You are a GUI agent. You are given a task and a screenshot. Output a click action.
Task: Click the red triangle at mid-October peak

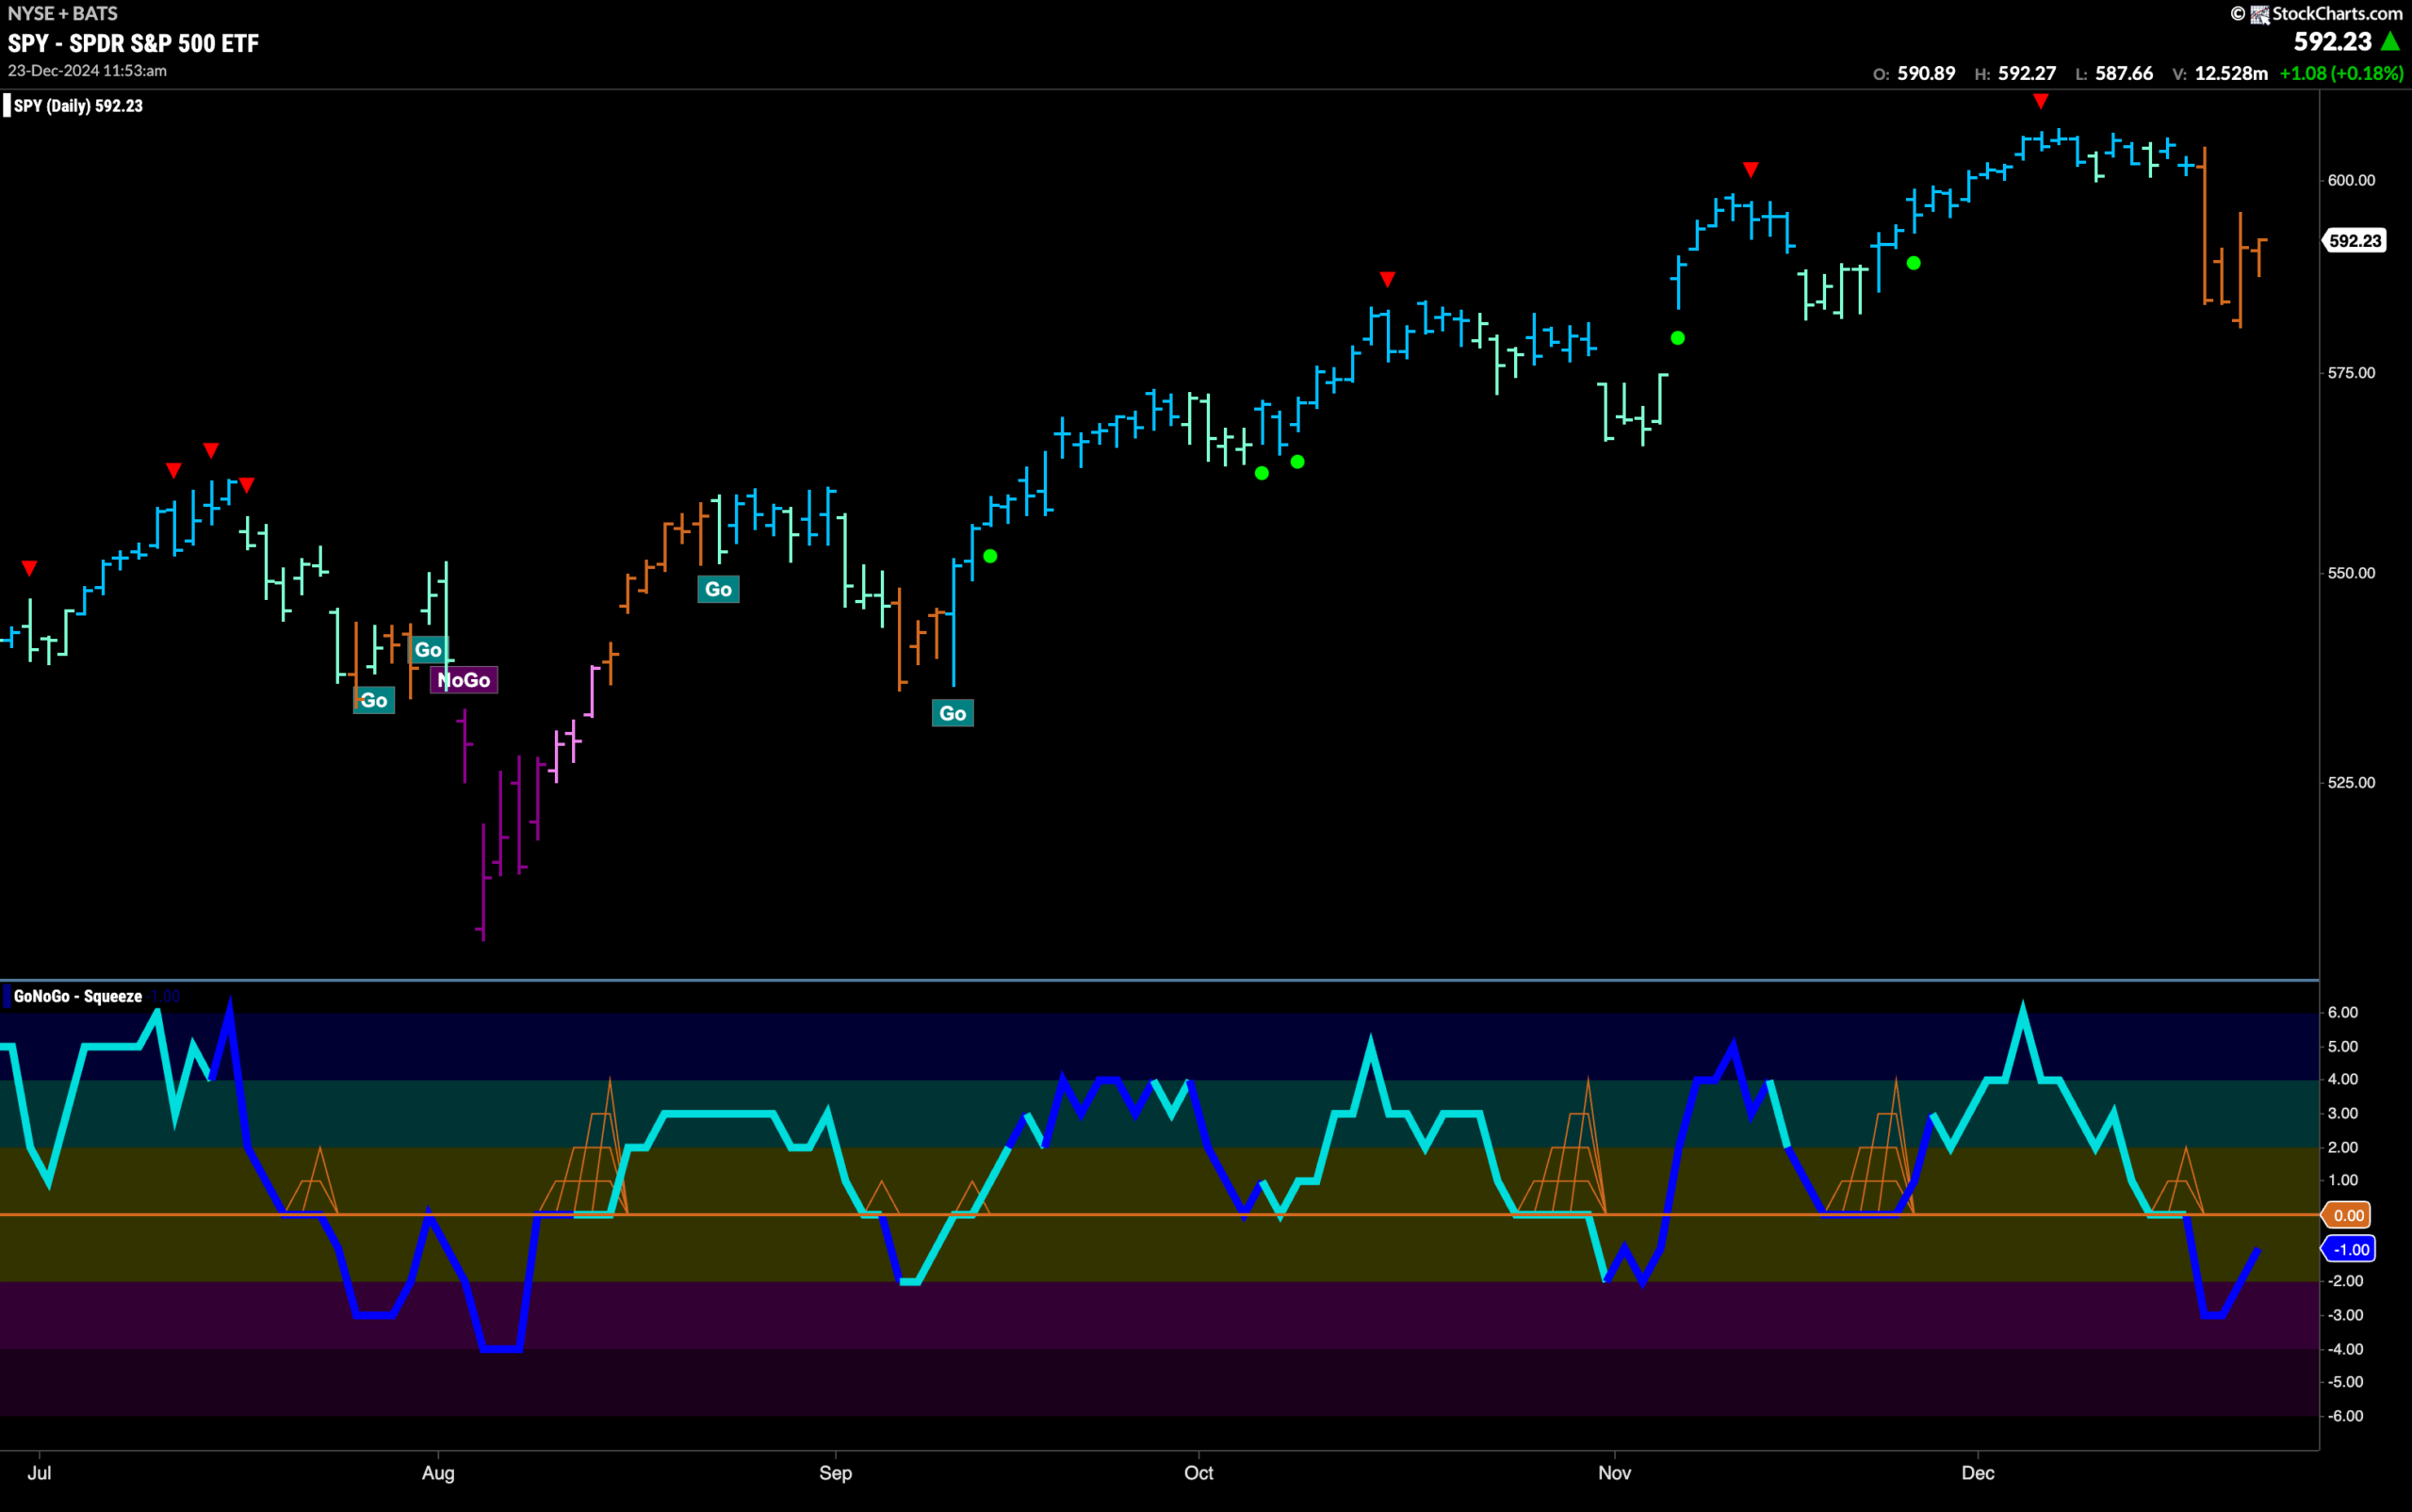pyautogui.click(x=1387, y=278)
